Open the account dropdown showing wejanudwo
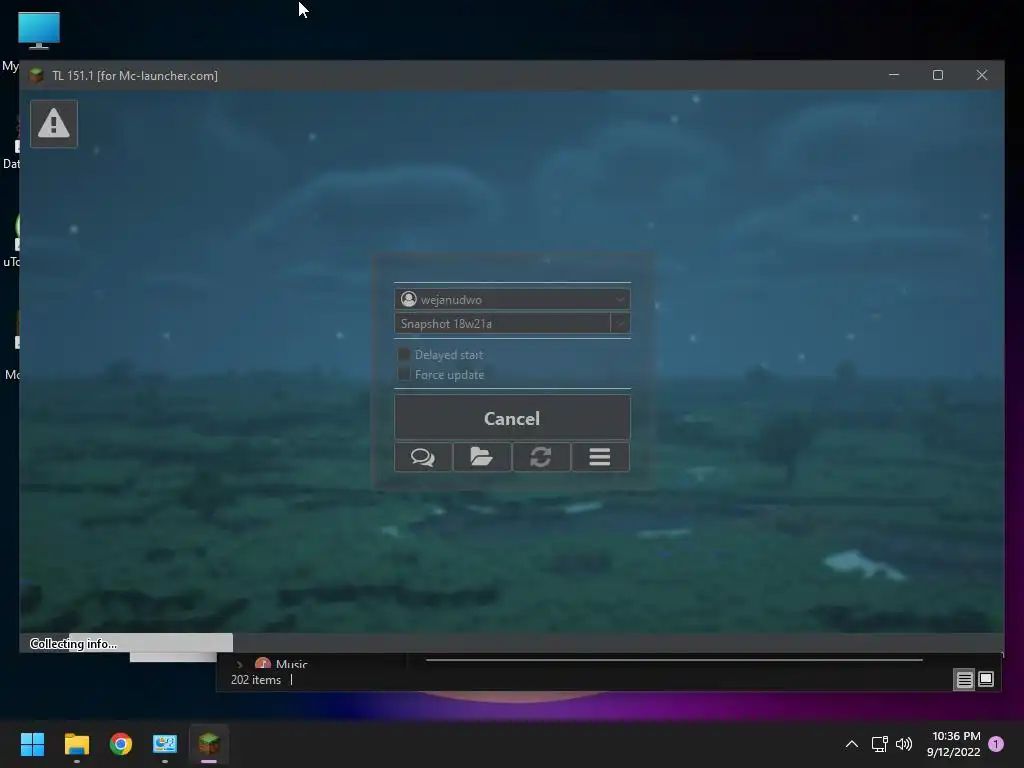 pyautogui.click(x=512, y=299)
